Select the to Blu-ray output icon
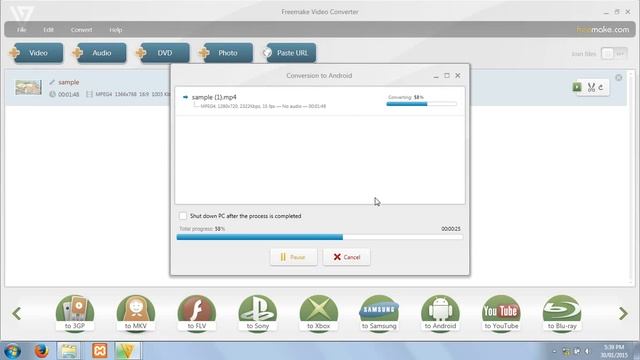 [x=562, y=313]
